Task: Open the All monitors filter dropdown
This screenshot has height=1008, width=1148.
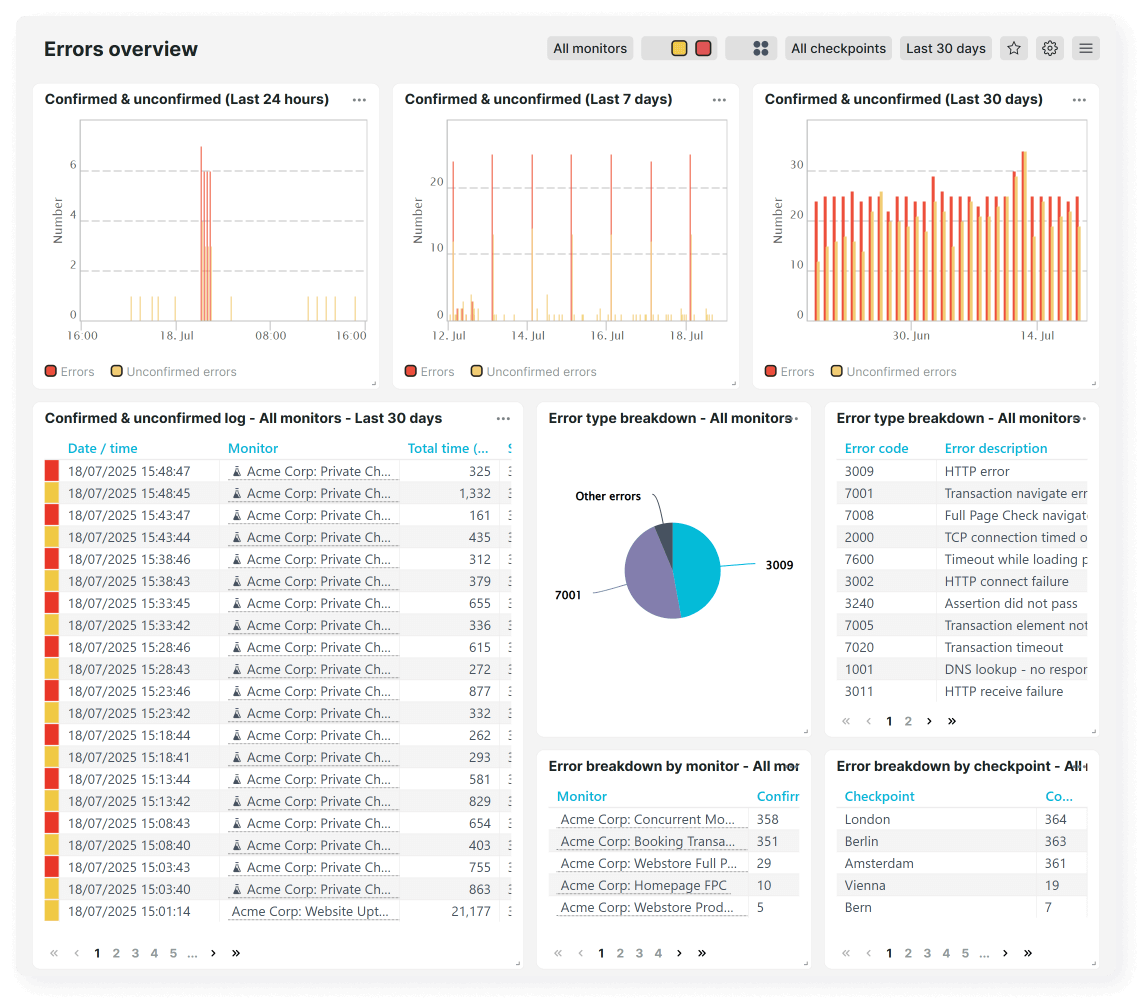Action: click(590, 48)
